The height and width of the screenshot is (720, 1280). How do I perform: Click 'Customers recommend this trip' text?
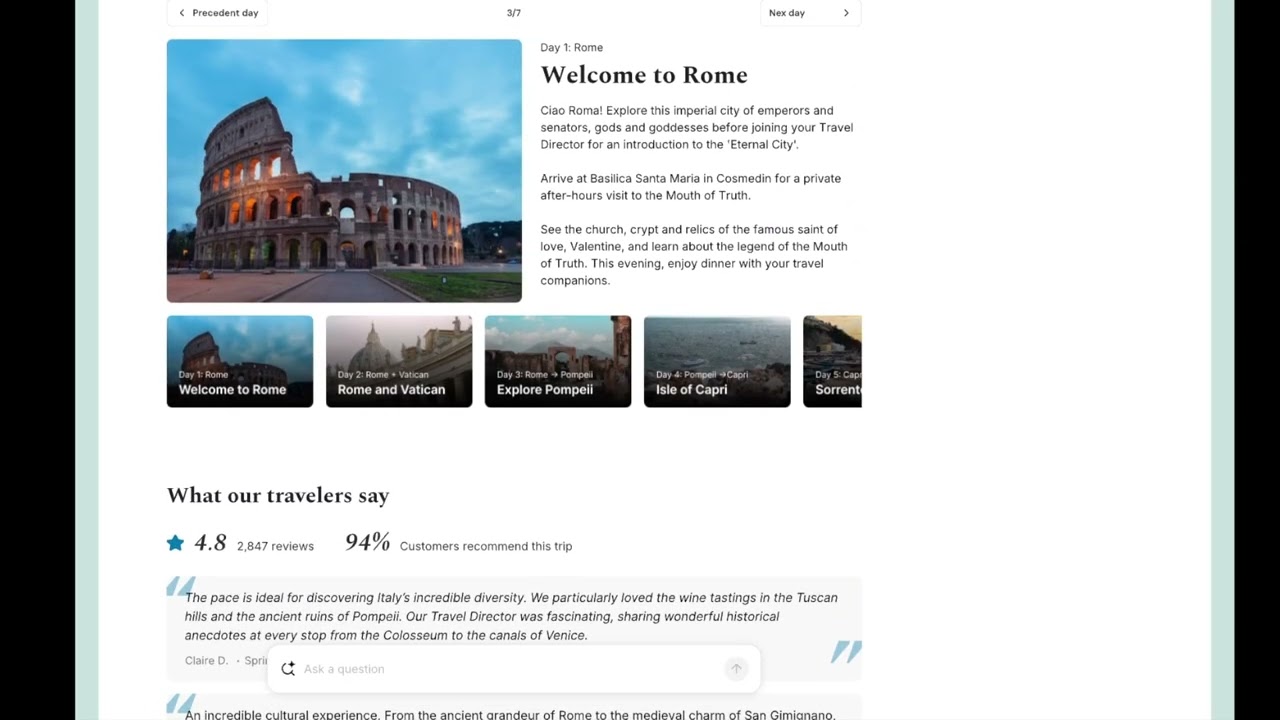click(486, 546)
